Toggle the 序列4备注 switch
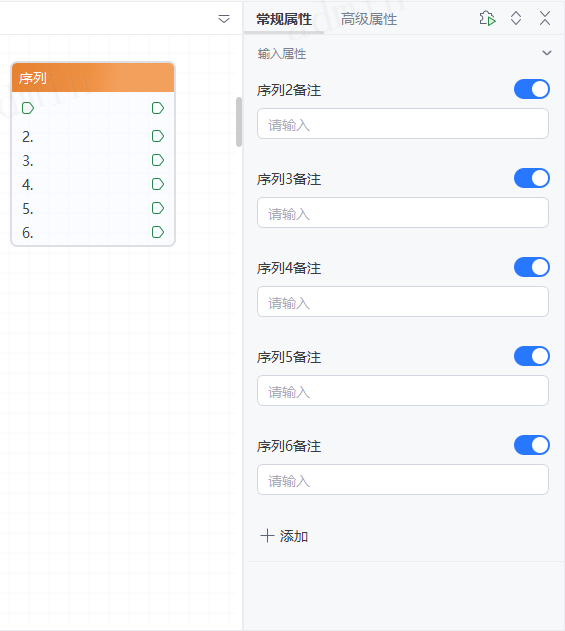Image resolution: width=565 pixels, height=631 pixels. [532, 267]
